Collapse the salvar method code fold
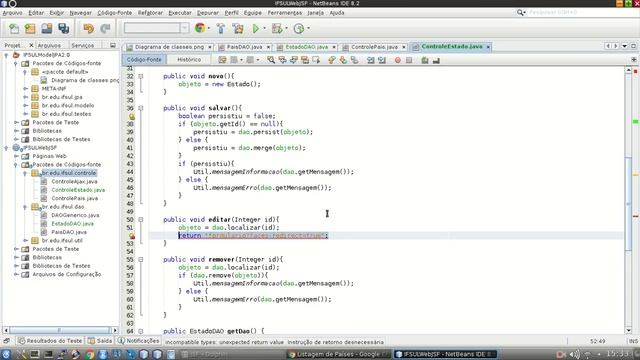 pos(141,108)
